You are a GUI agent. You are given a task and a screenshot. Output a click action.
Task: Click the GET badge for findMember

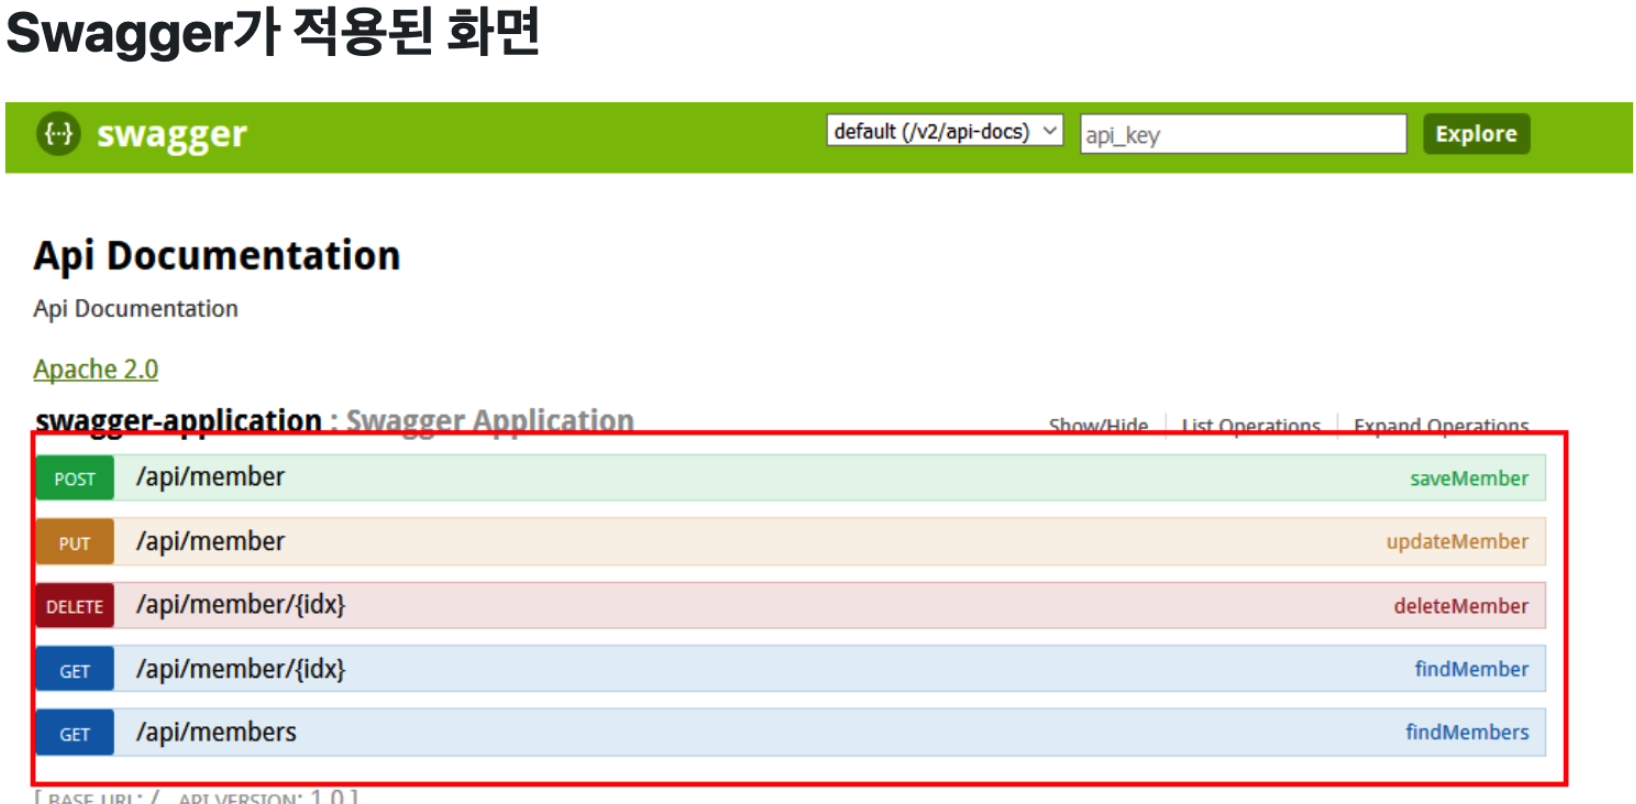[75, 670]
